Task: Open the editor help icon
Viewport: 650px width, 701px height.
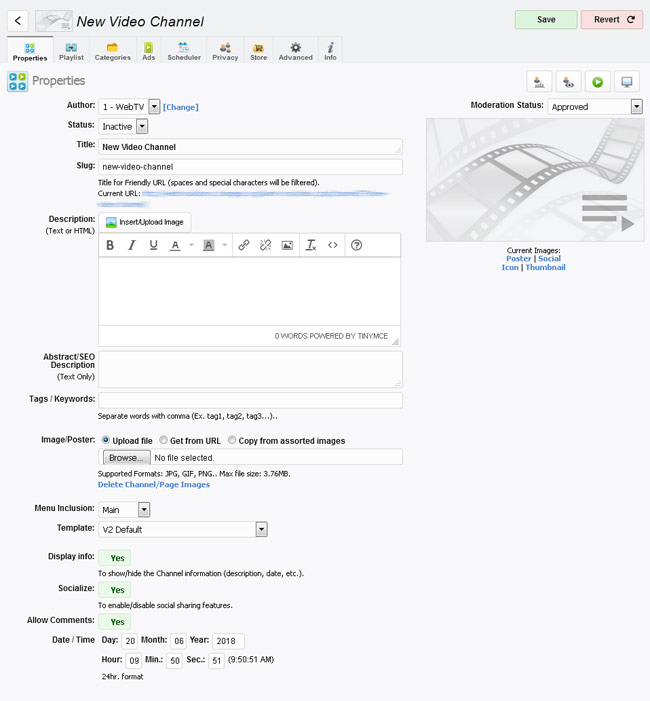Action: (356, 245)
